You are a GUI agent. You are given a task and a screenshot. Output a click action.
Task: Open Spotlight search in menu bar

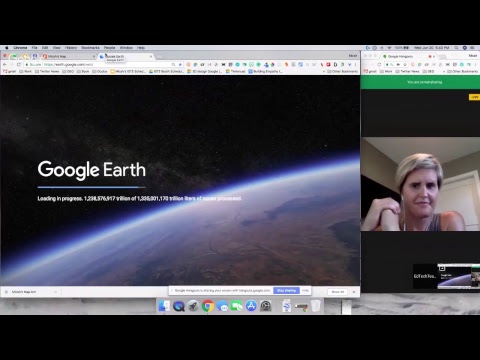456,48
